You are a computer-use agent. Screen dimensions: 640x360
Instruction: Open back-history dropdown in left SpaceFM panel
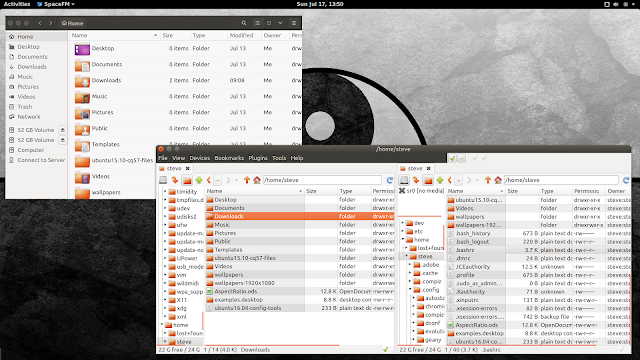[218, 180]
